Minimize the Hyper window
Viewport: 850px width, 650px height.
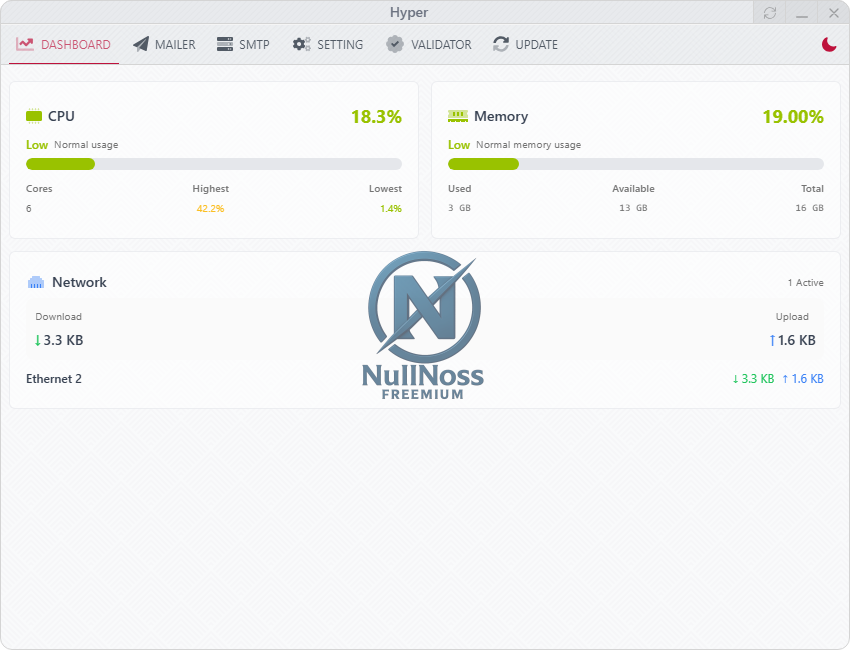click(801, 13)
